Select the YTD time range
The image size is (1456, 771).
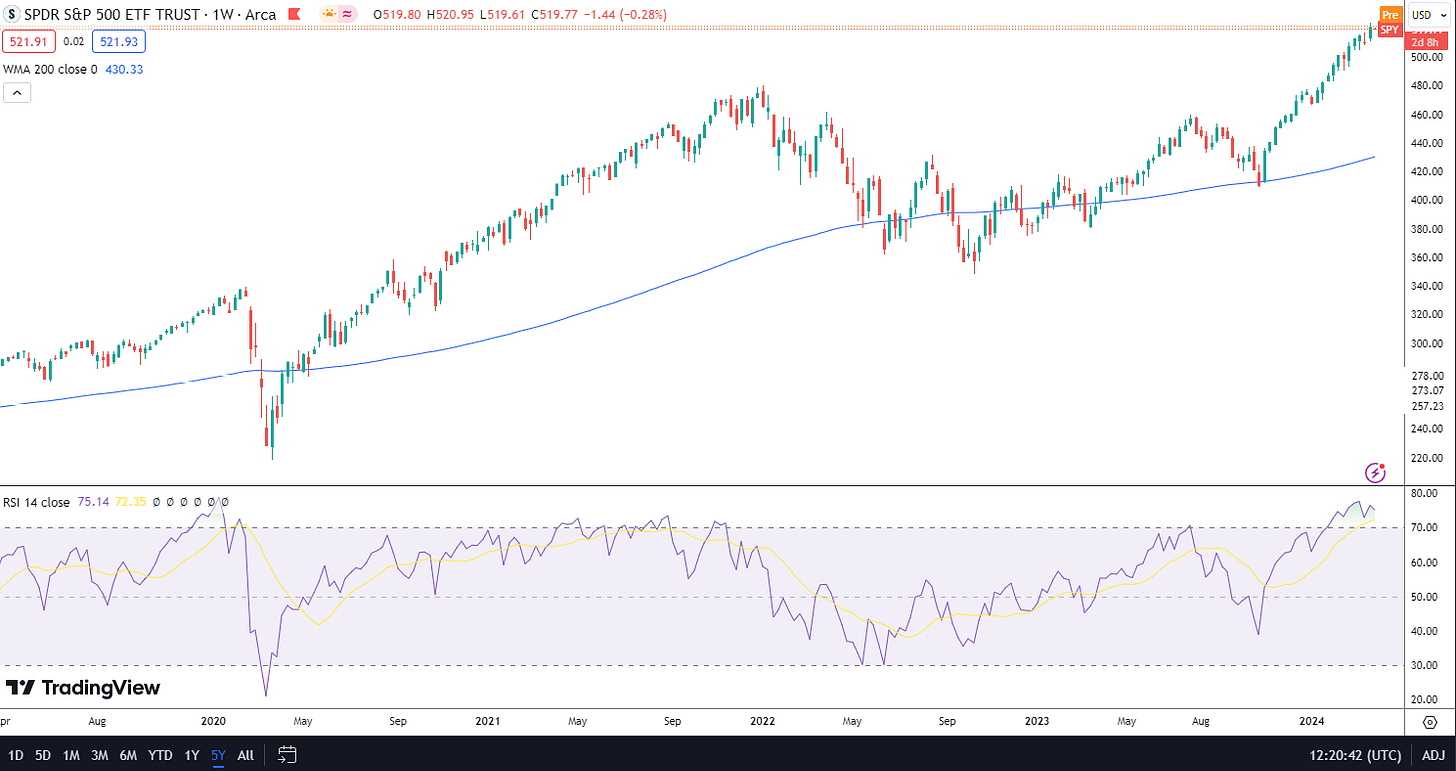click(160, 755)
